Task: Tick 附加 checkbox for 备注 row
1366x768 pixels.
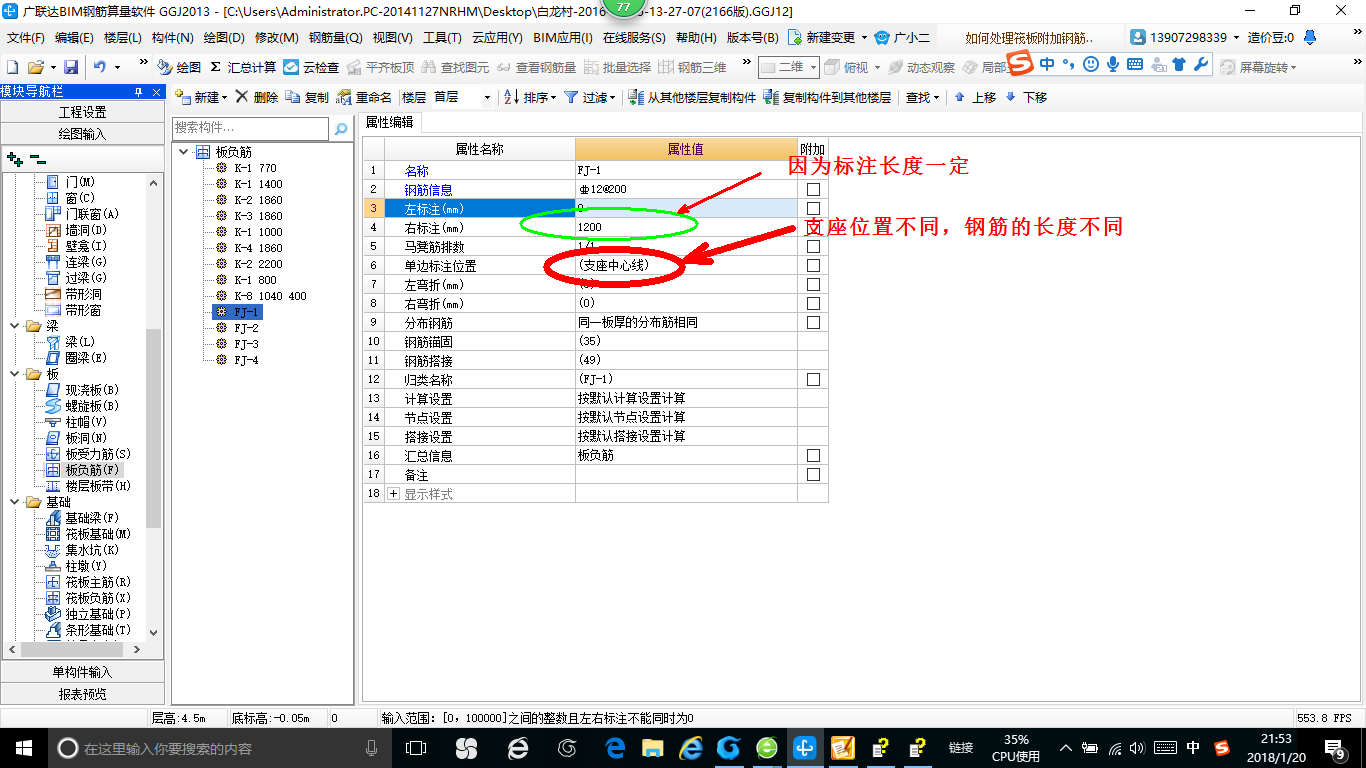Action: pos(813,475)
